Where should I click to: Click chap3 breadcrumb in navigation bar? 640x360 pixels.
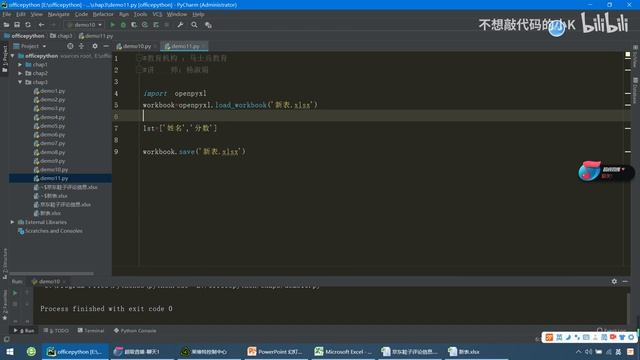61,36
